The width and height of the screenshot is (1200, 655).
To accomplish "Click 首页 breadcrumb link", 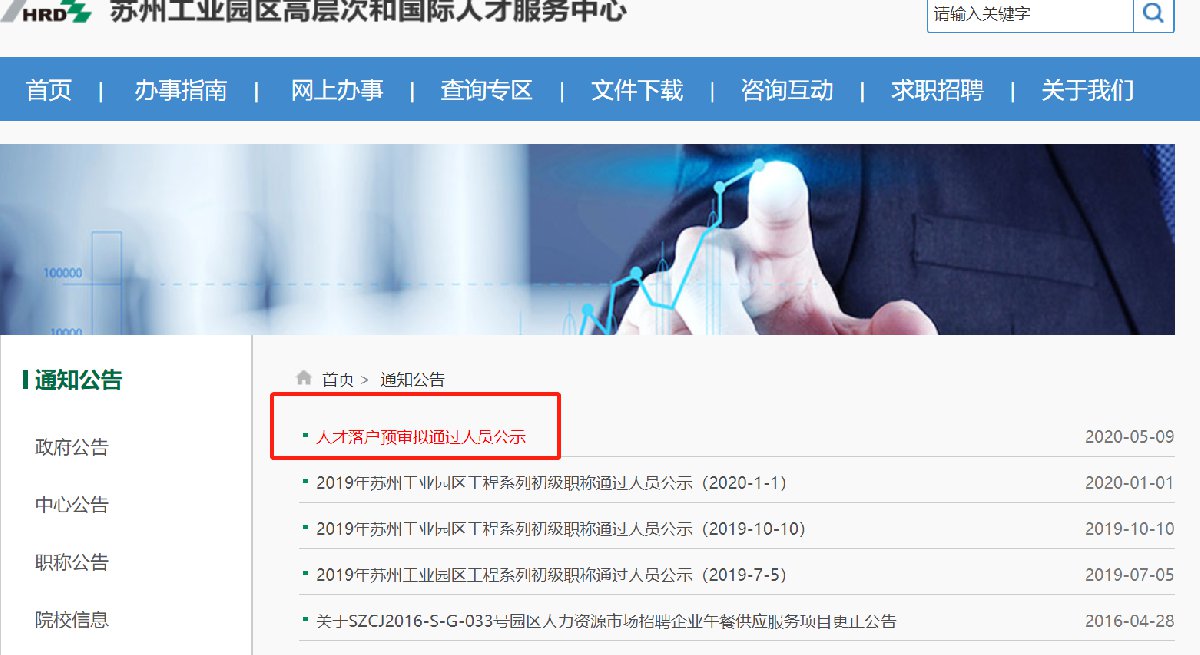I will click(x=338, y=380).
